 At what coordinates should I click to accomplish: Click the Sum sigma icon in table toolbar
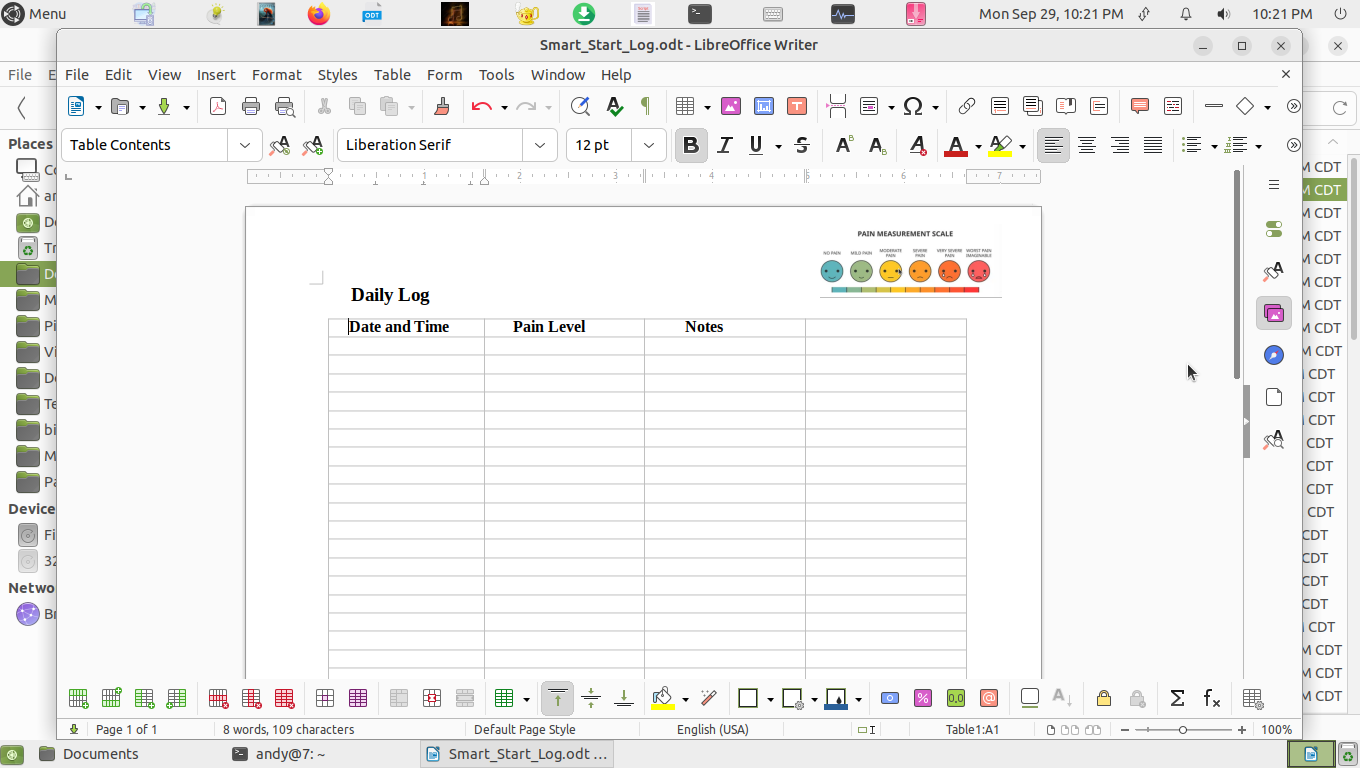tap(1177, 698)
